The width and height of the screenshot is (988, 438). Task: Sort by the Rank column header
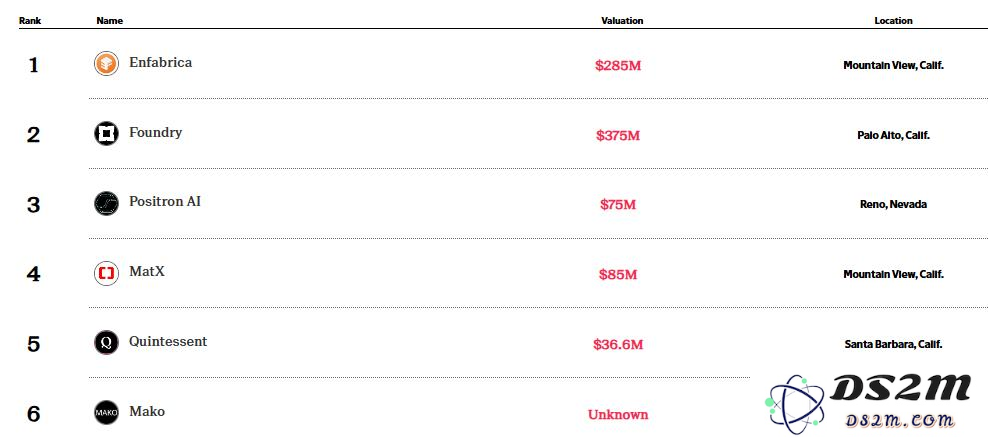pos(29,21)
